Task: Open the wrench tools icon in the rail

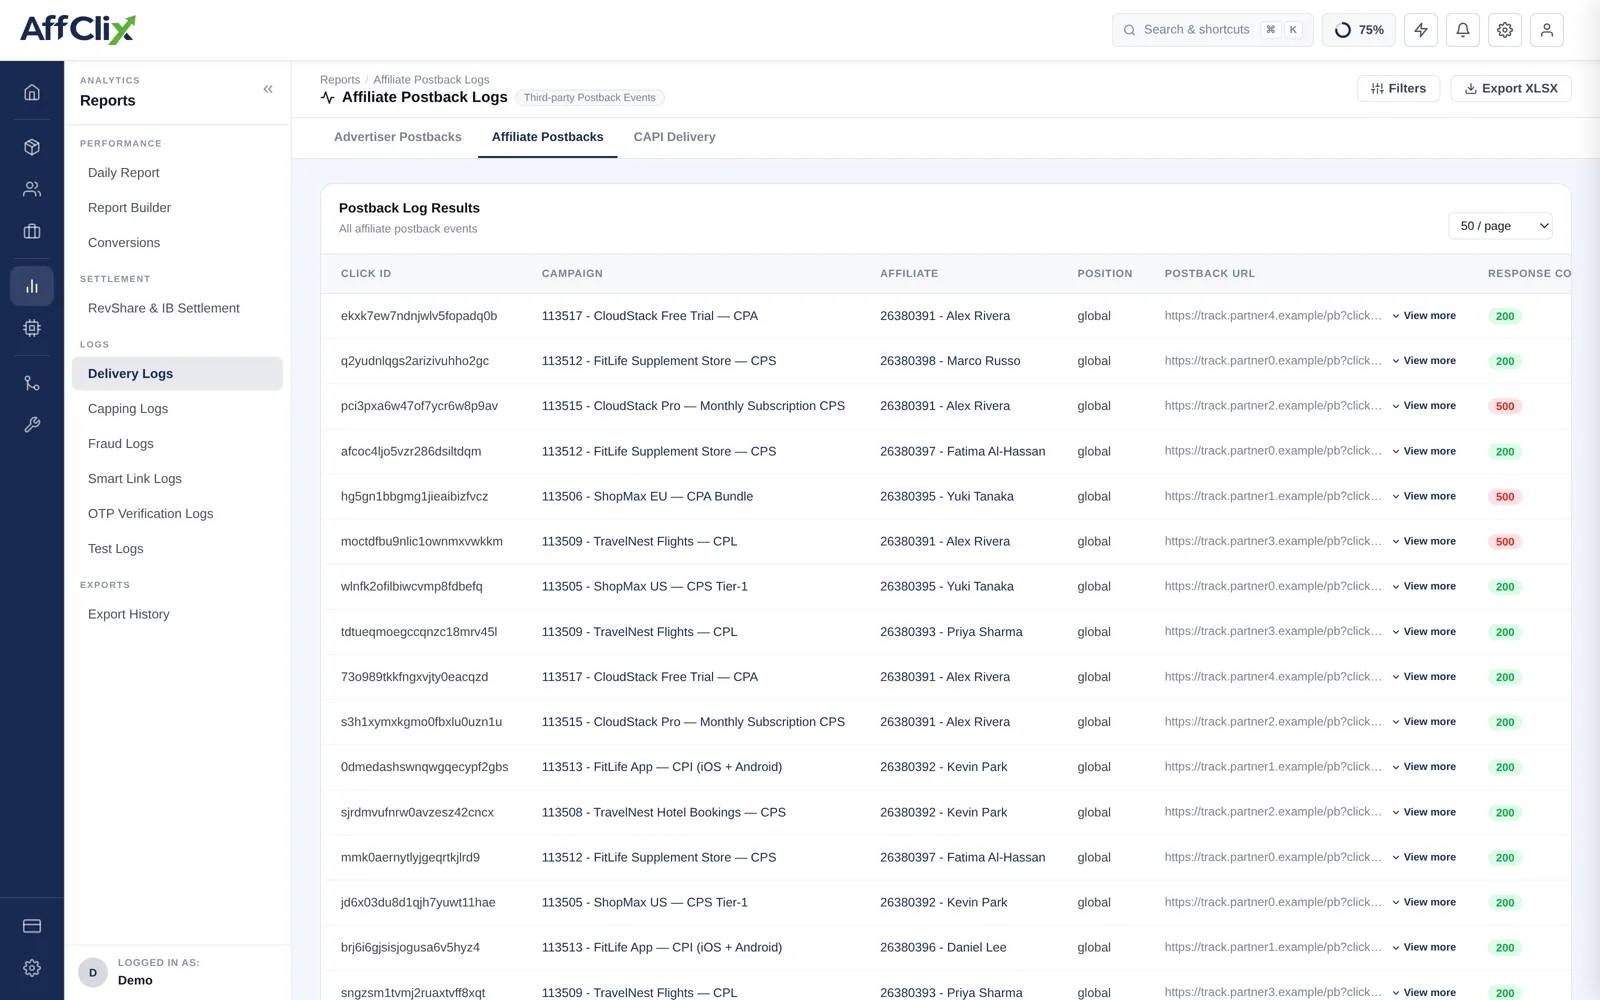Action: 32,425
